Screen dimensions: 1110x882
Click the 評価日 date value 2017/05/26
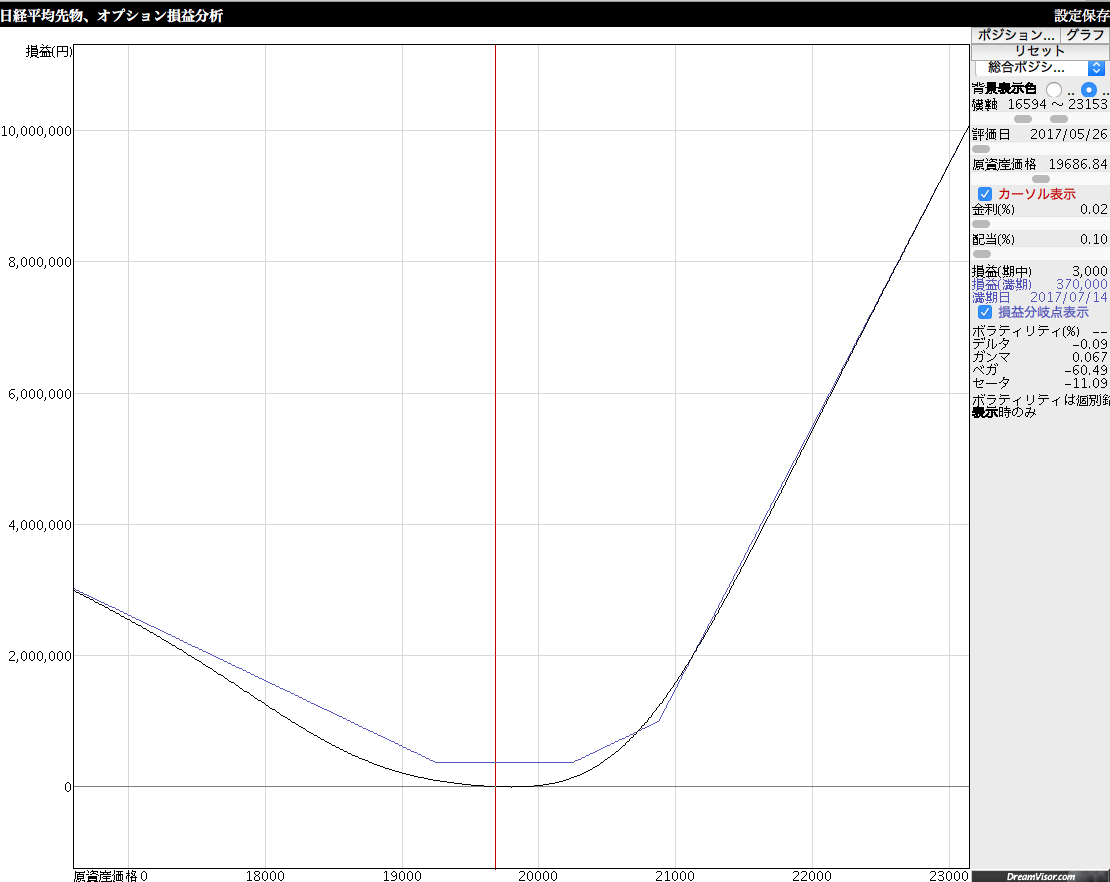[x=1068, y=134]
